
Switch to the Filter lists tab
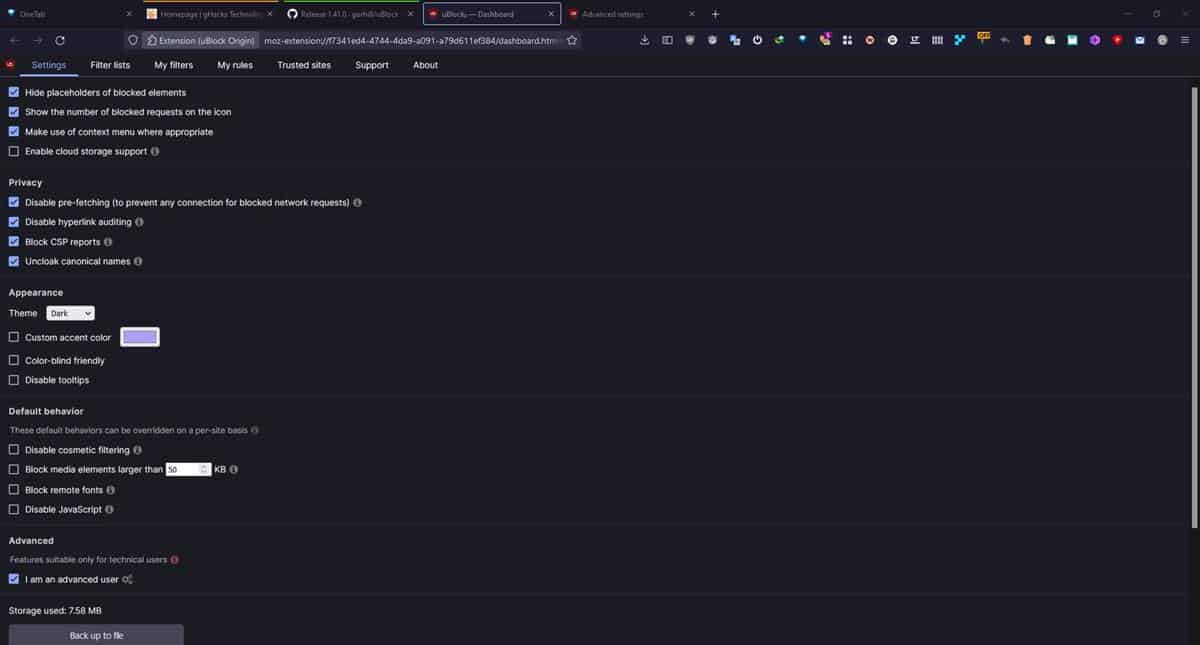click(x=110, y=64)
